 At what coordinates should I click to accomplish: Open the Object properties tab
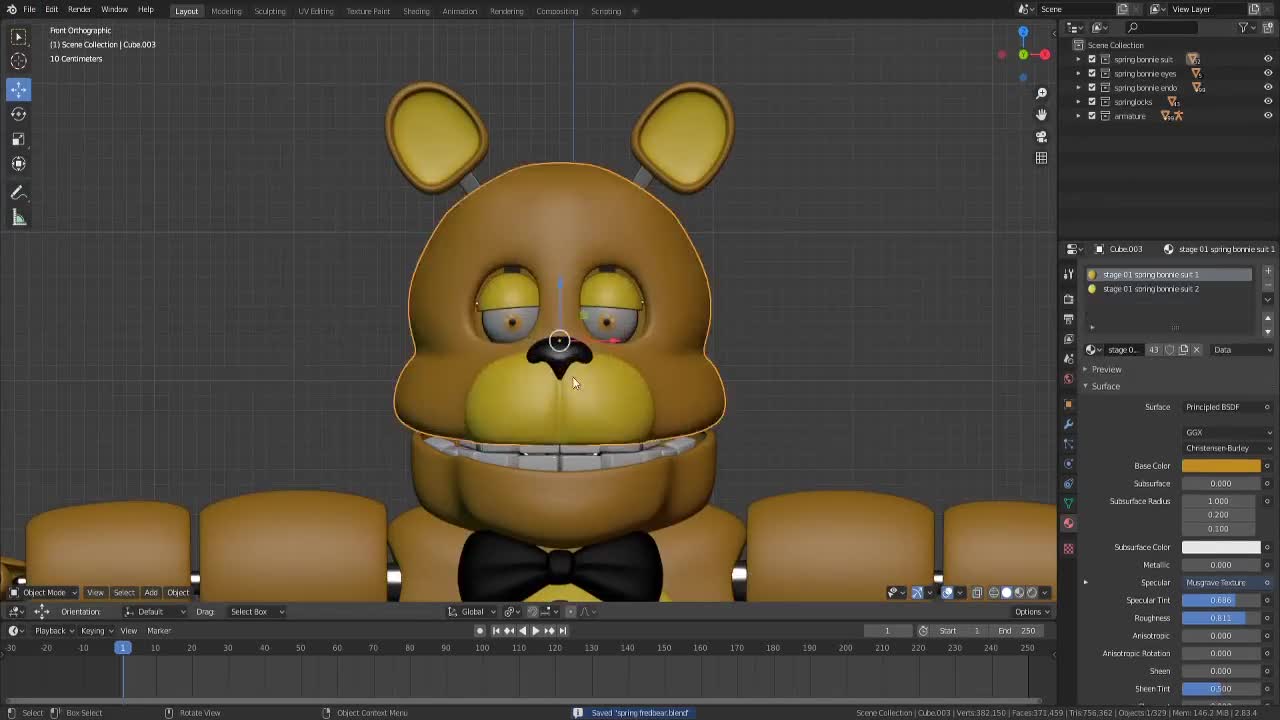[1068, 404]
